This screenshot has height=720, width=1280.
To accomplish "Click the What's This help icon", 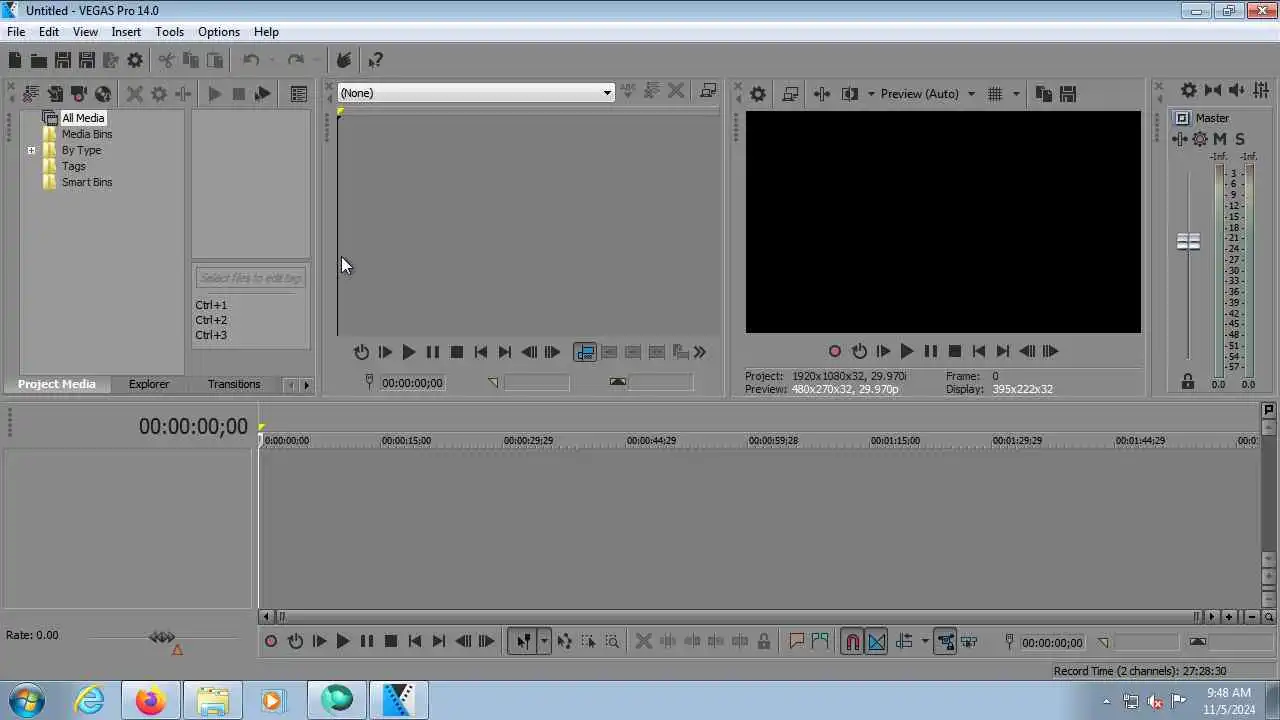I will 375,61.
